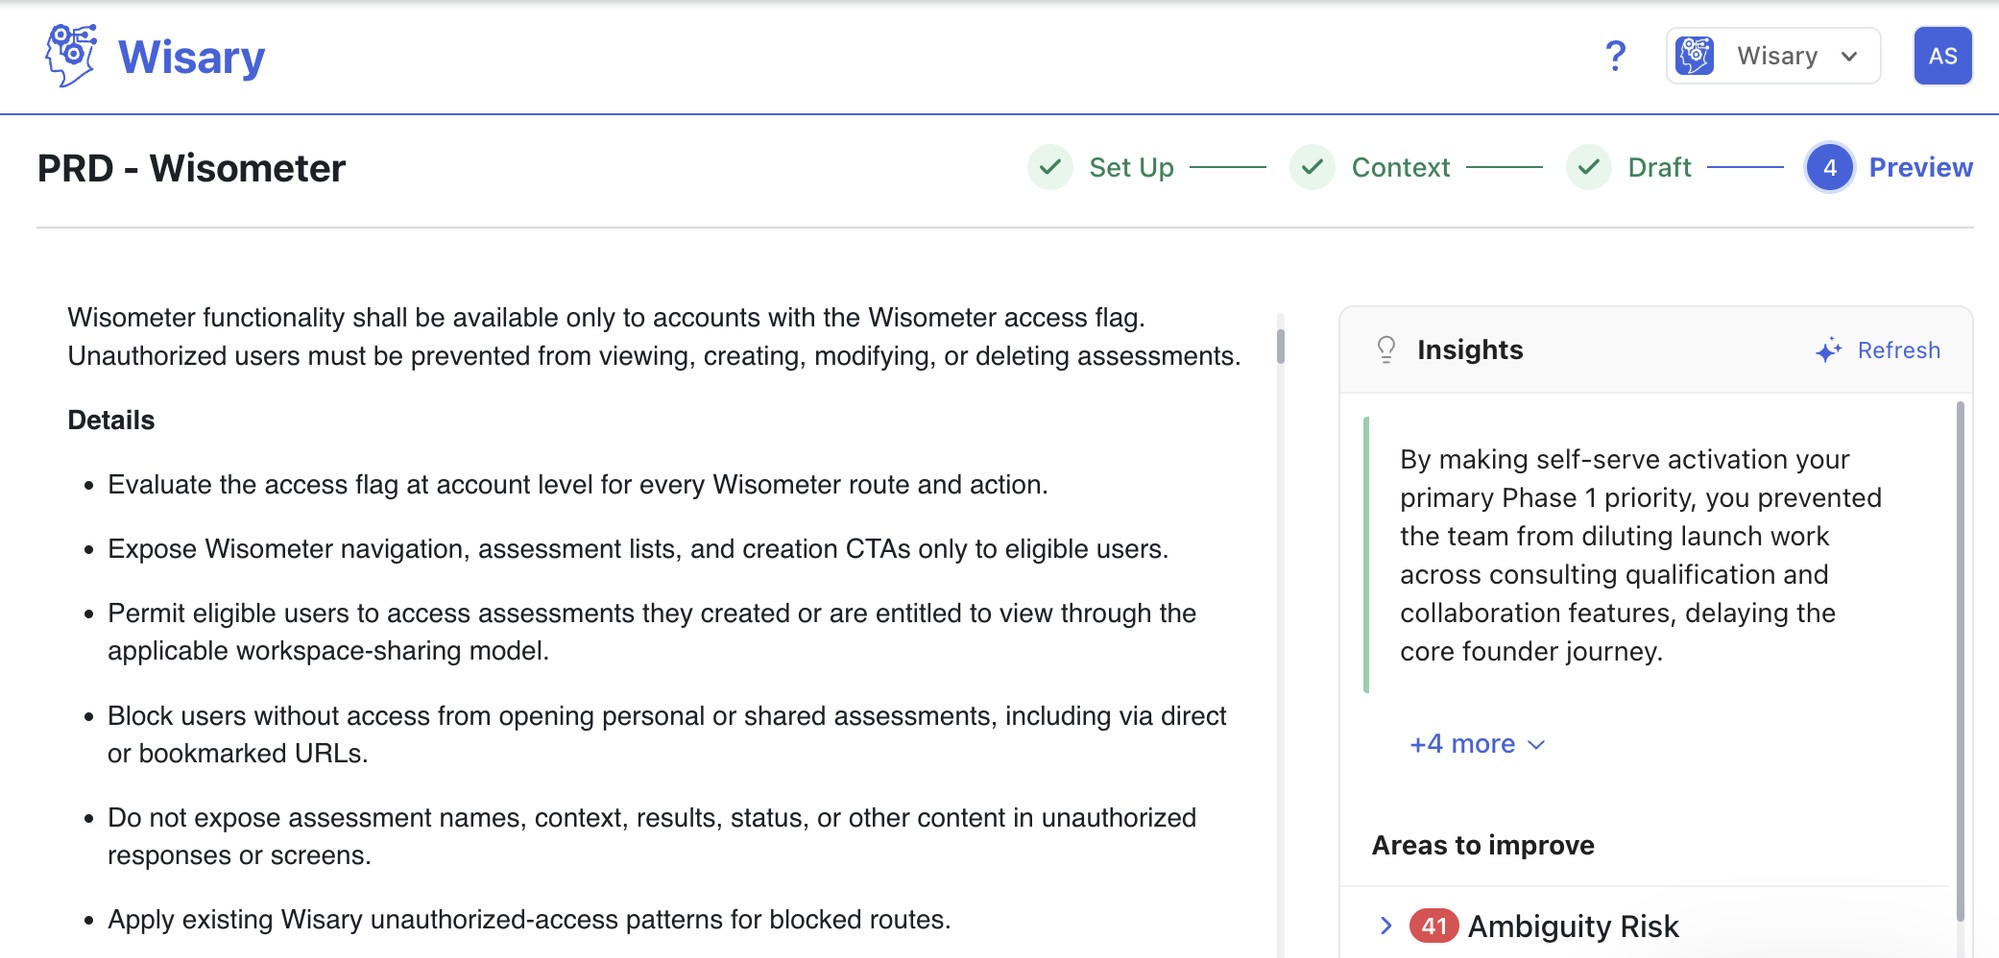Click the paragraph starting 'Wisometer functionality shall'
This screenshot has width=1999, height=958.
654,337
